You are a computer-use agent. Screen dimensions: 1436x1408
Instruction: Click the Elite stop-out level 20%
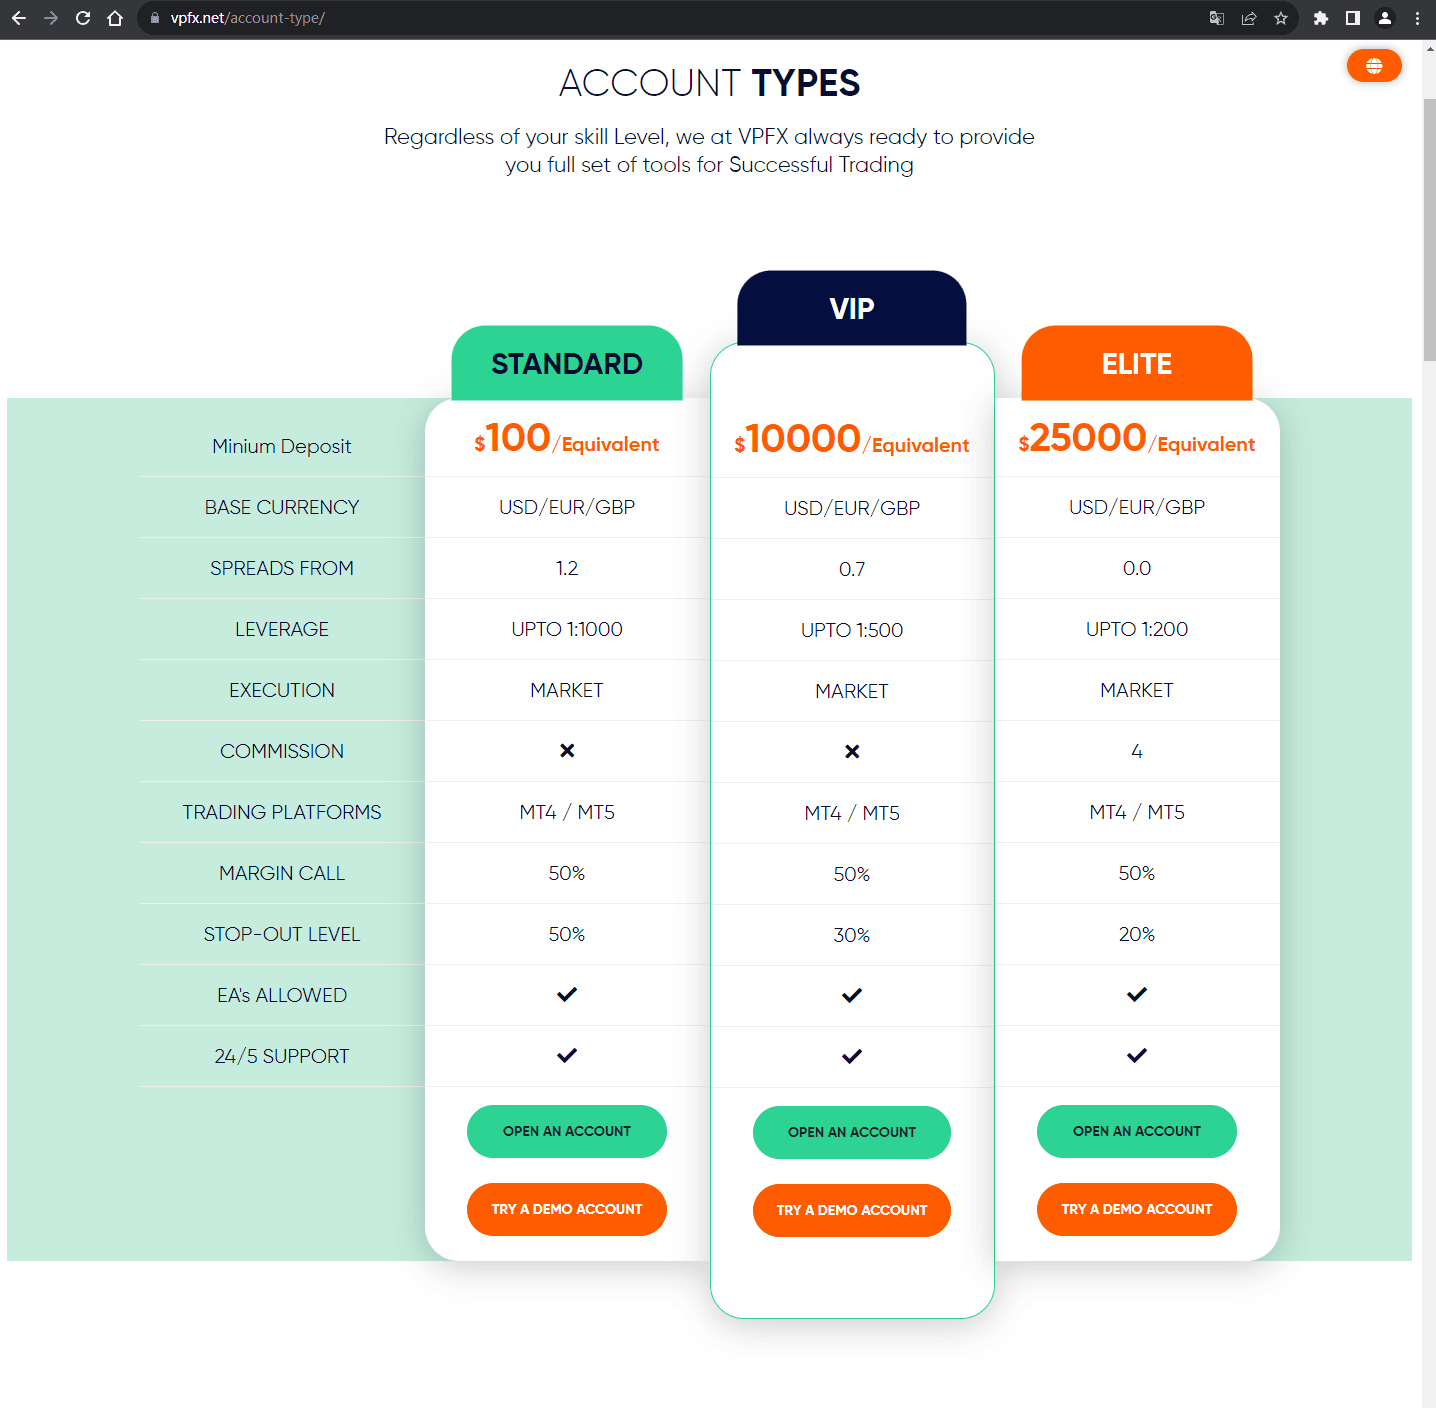(x=1137, y=934)
